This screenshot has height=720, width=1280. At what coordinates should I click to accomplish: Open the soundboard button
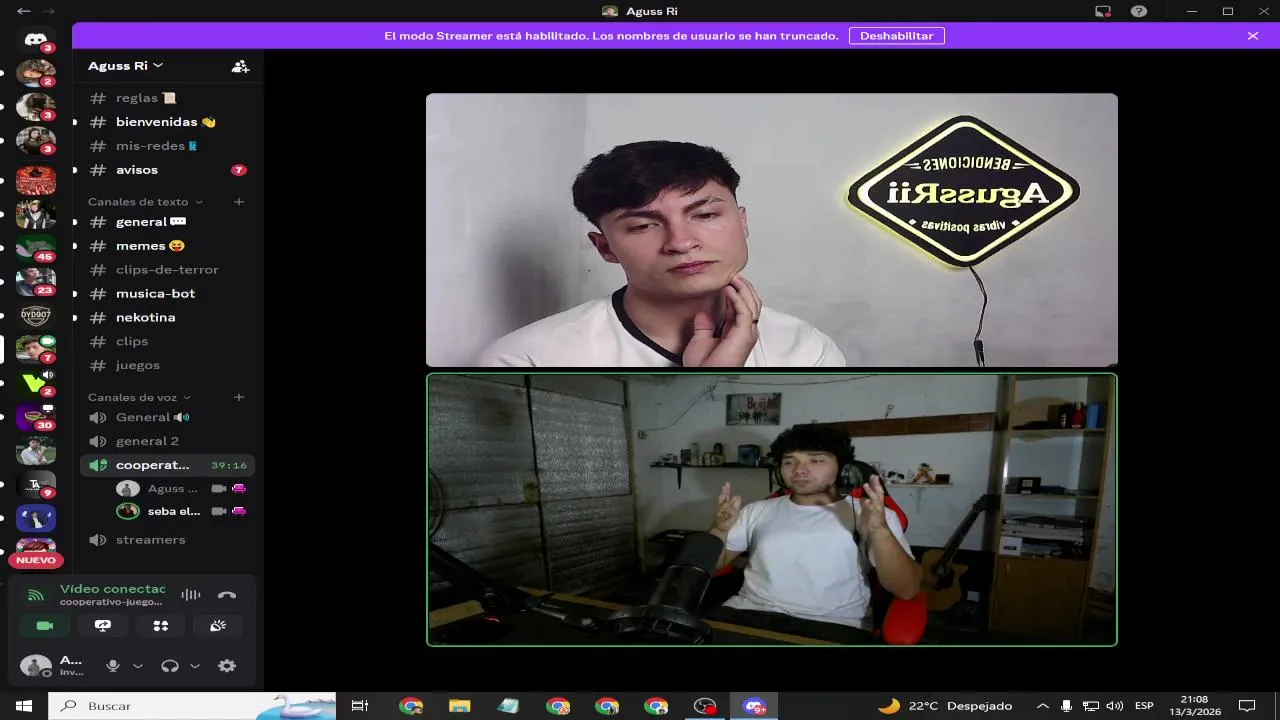(x=218, y=626)
